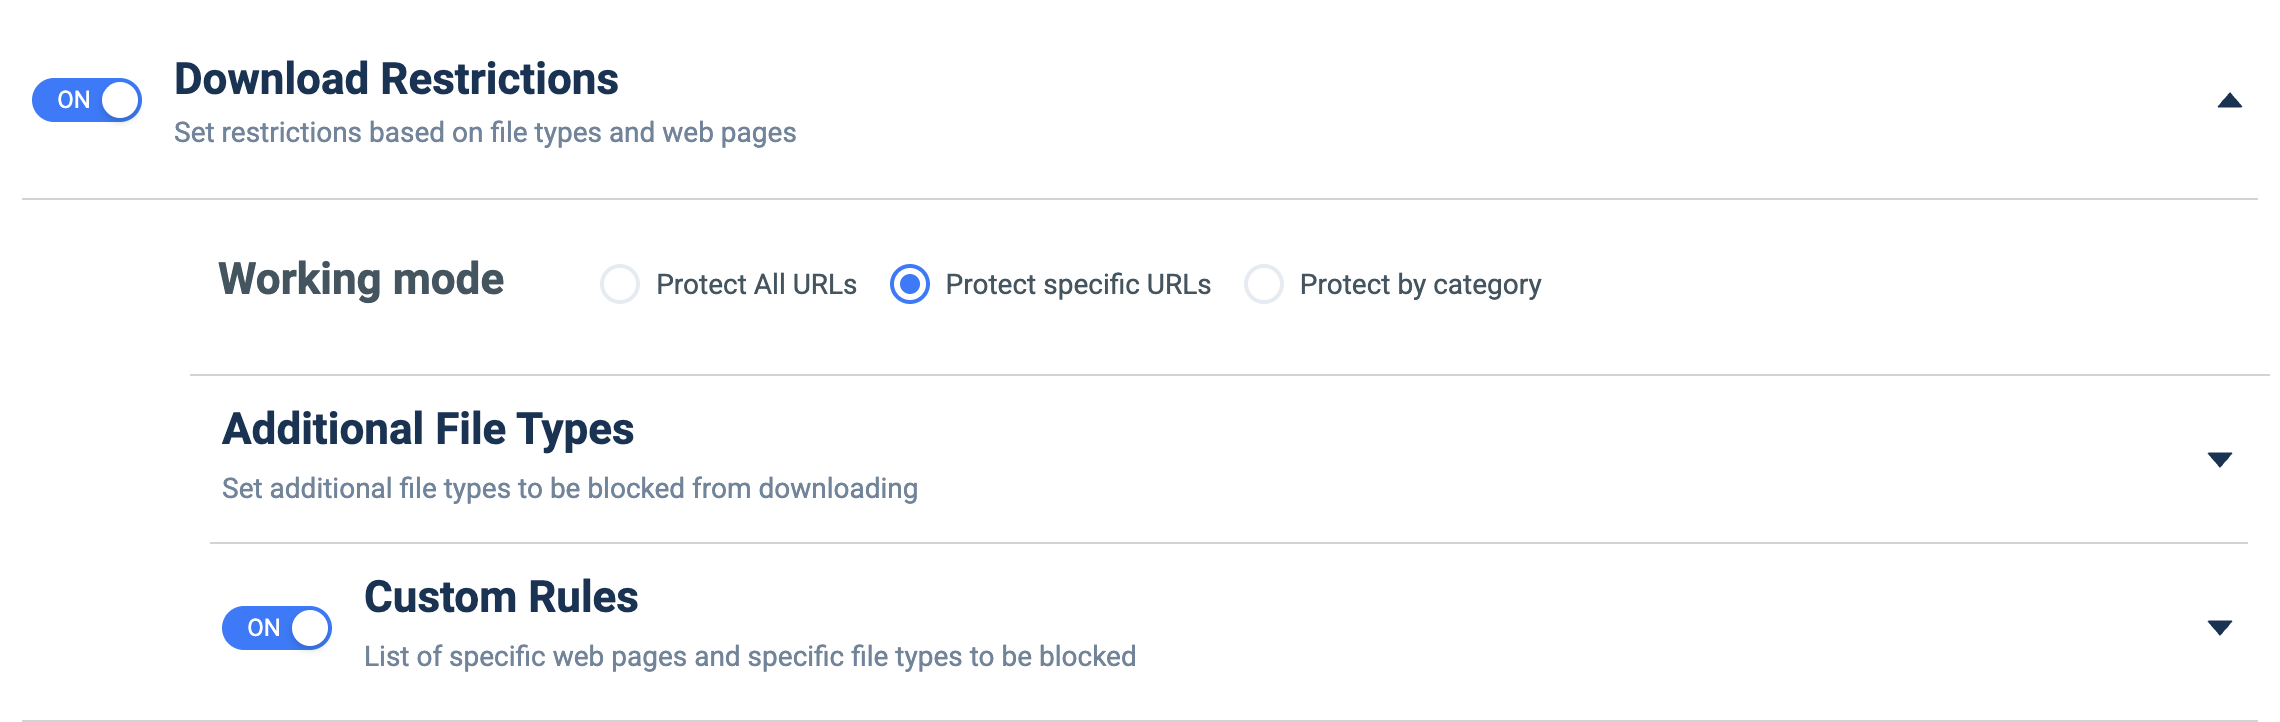This screenshot has height=722, width=2280.
Task: Disable the Custom Rules ON switch
Action: click(277, 628)
